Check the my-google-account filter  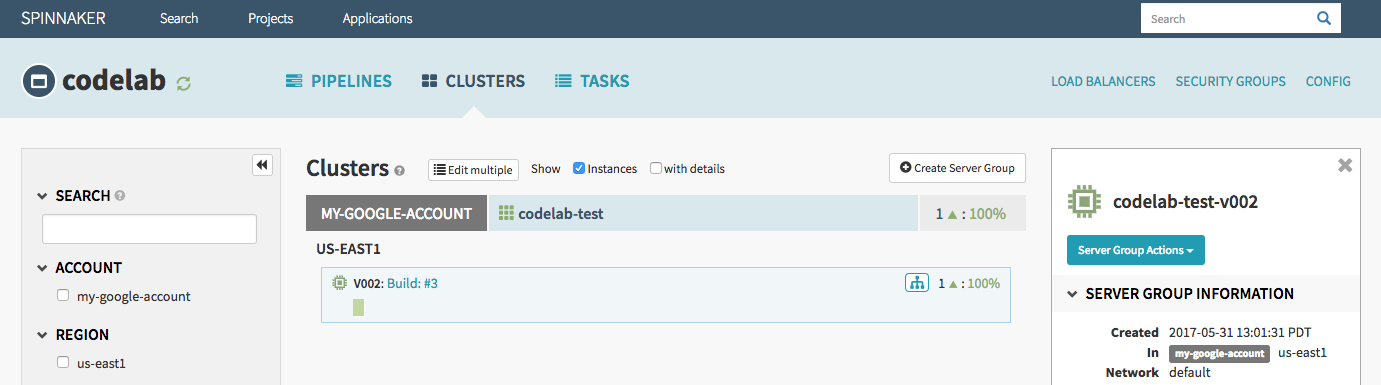[63, 296]
